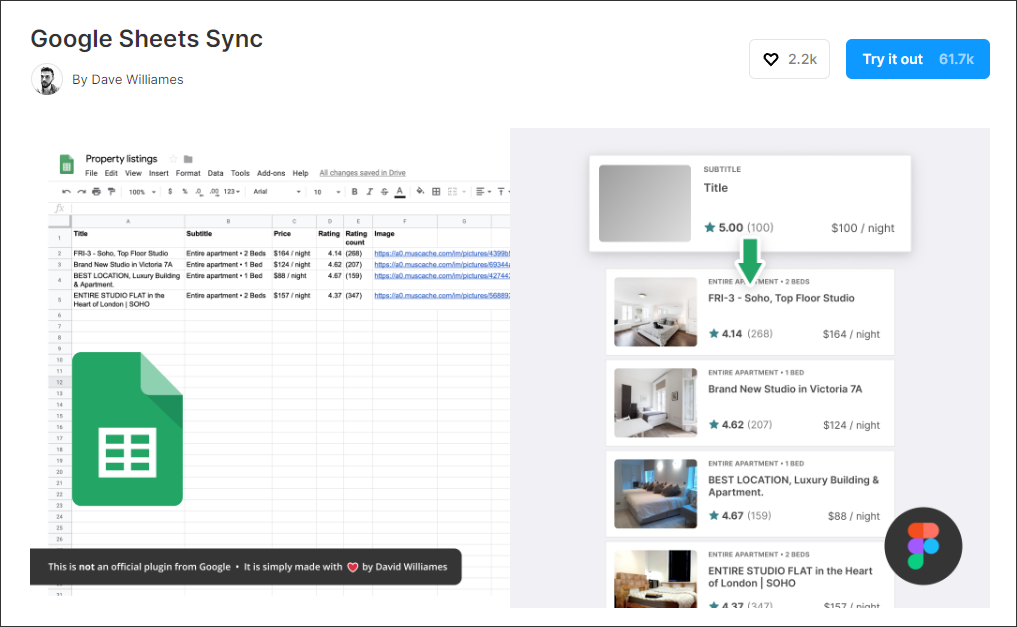
Task: Click cell 'Brand New Studio in Victoria 7A' in sheet
Action: [128, 265]
